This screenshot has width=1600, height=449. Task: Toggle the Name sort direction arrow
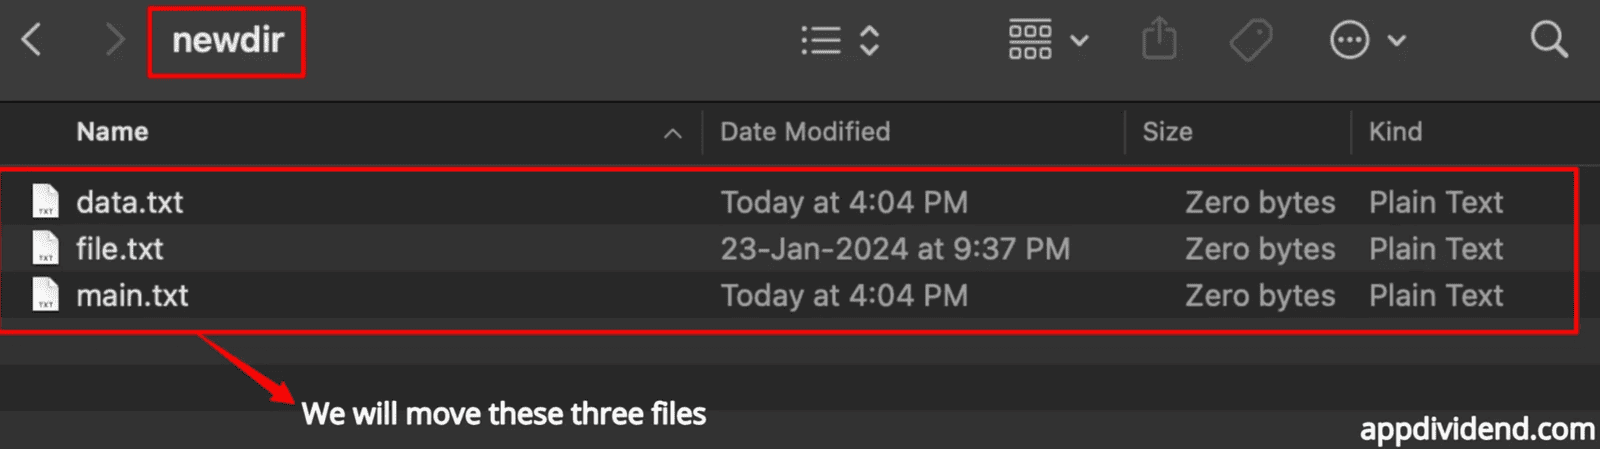673,133
